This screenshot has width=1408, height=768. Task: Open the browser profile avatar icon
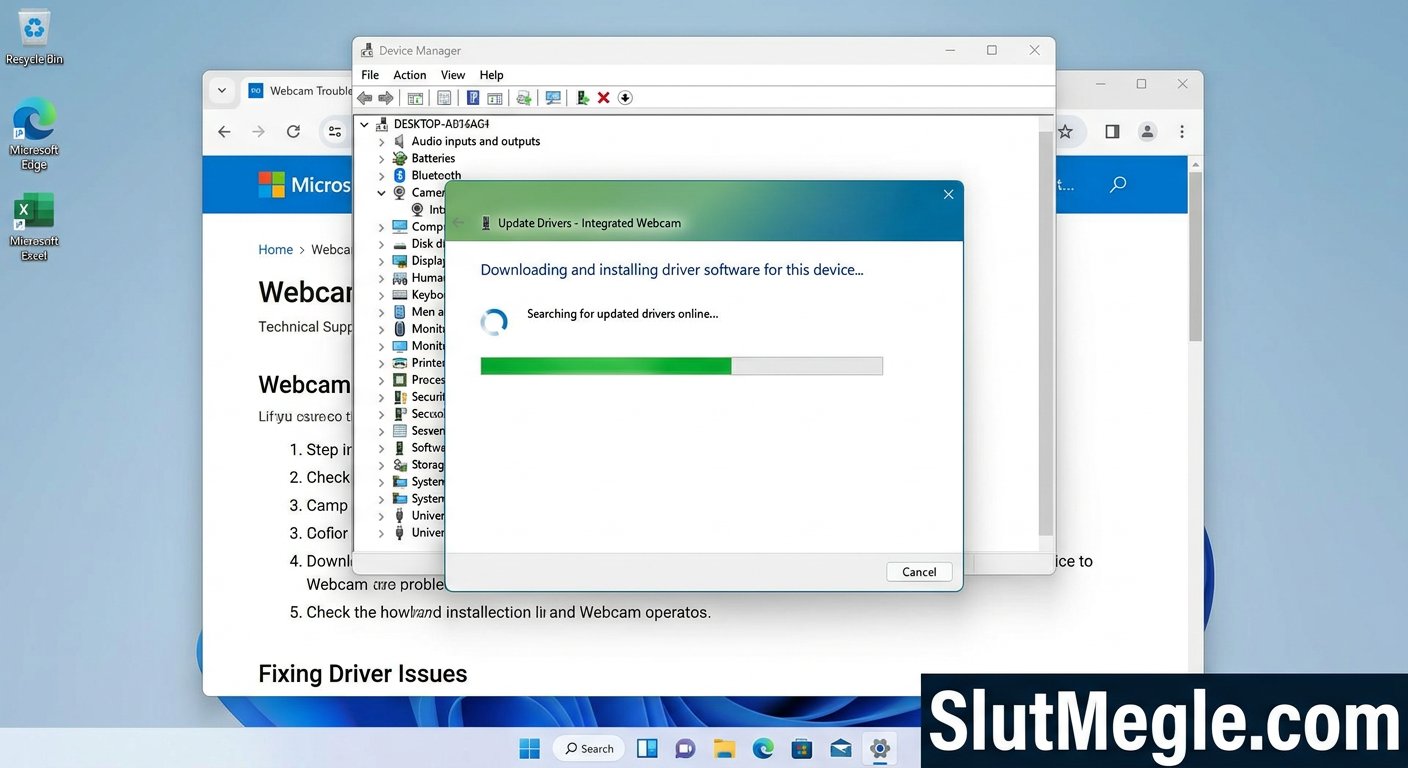(x=1147, y=132)
